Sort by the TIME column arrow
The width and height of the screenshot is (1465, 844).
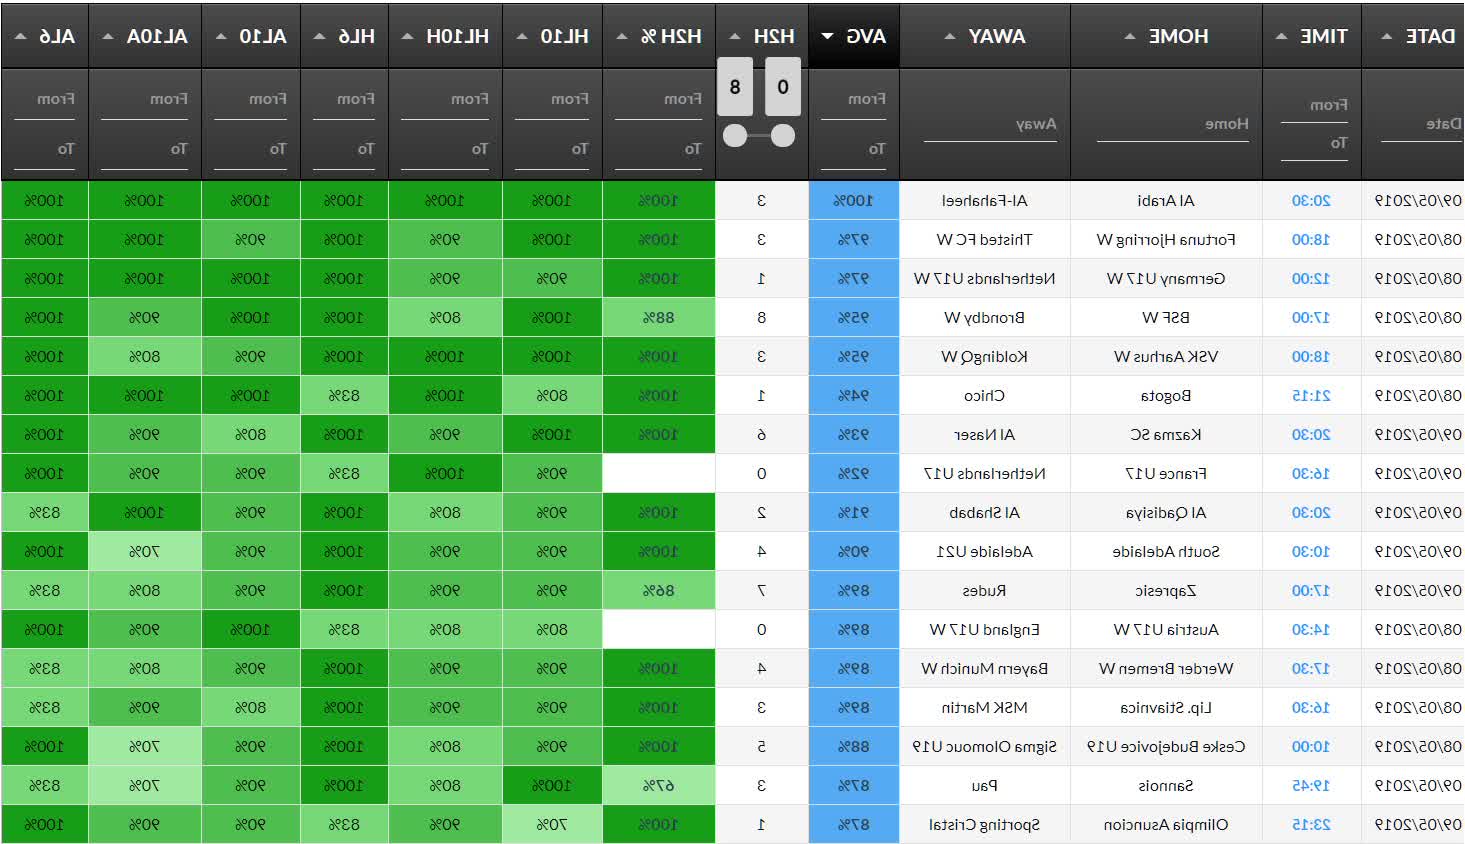(x=1281, y=37)
